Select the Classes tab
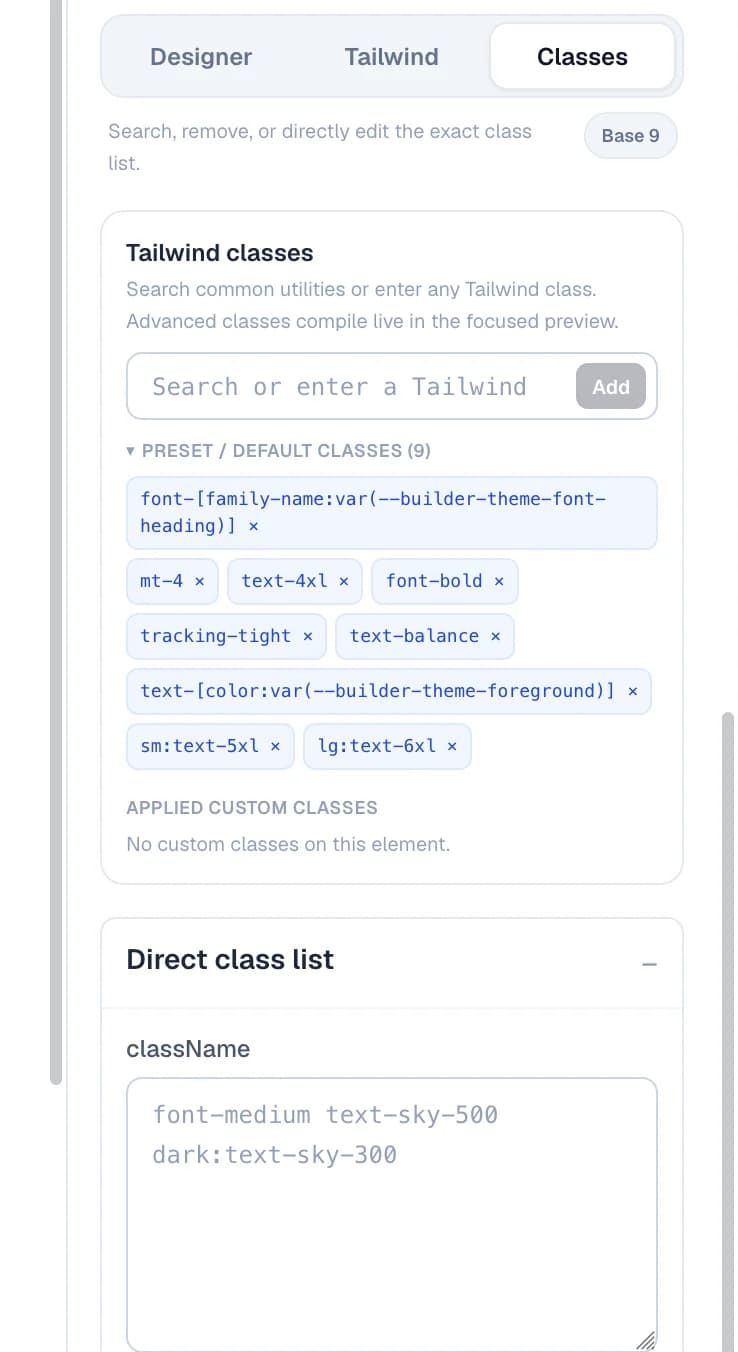 click(582, 57)
